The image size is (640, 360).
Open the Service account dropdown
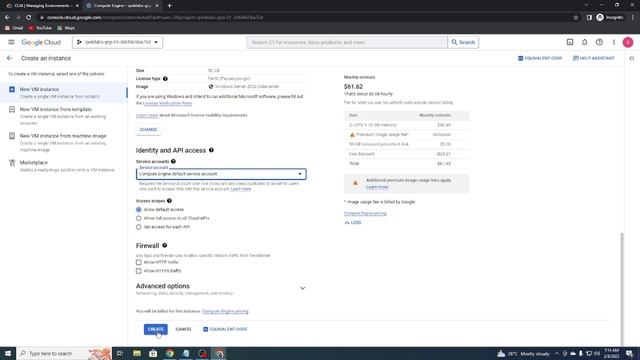(221, 174)
